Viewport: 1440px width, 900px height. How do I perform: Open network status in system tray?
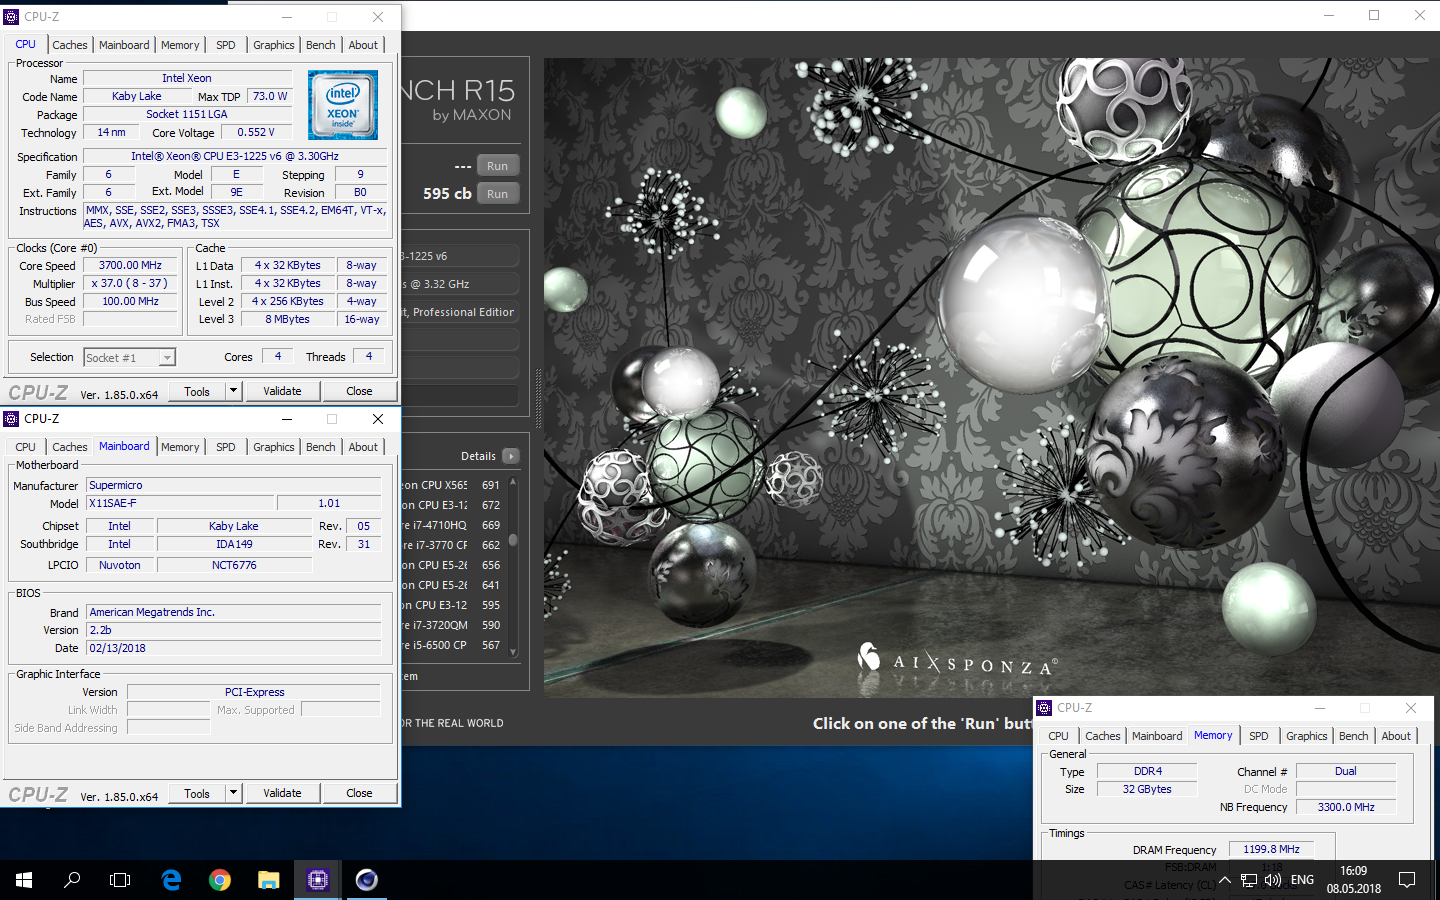pyautogui.click(x=1249, y=880)
